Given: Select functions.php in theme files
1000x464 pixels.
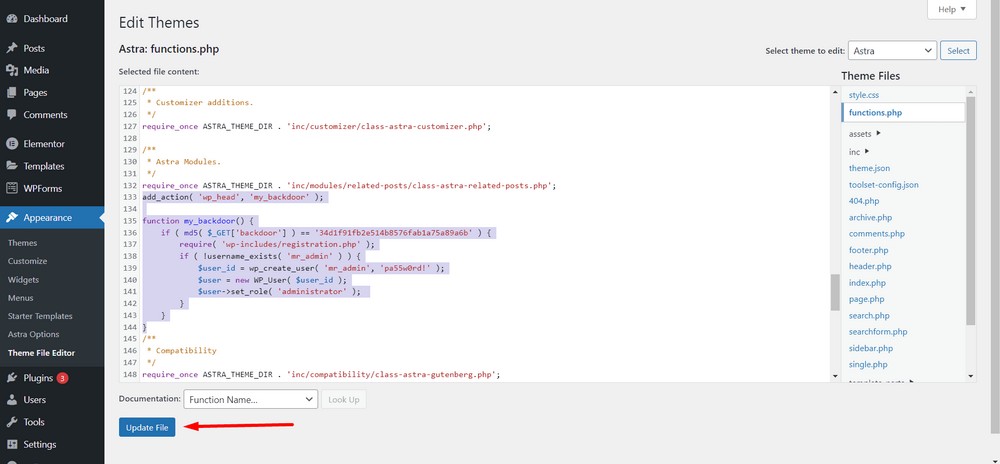Looking at the screenshot, I should point(902,113).
